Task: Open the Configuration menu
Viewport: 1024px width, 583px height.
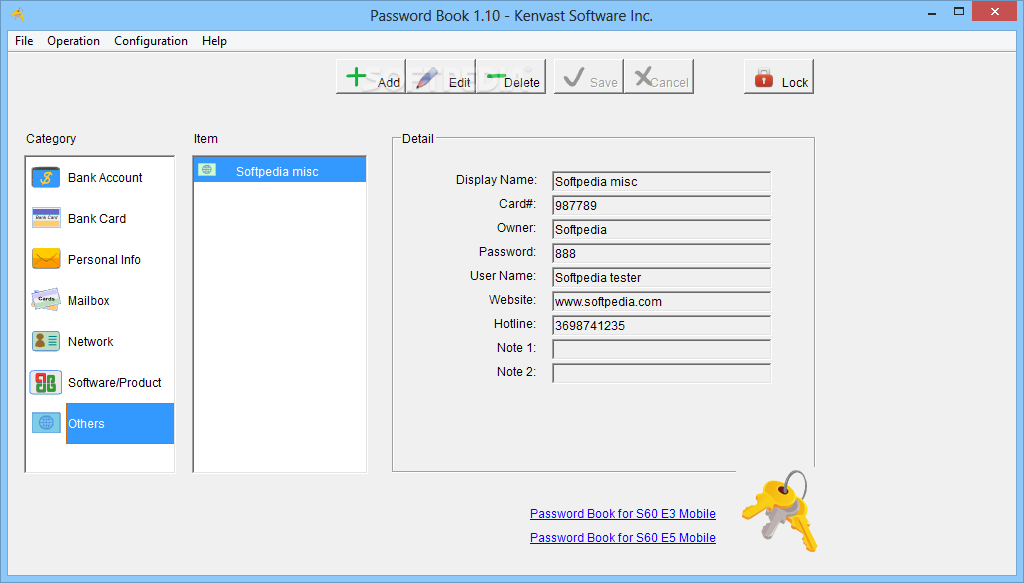Action: coord(151,41)
